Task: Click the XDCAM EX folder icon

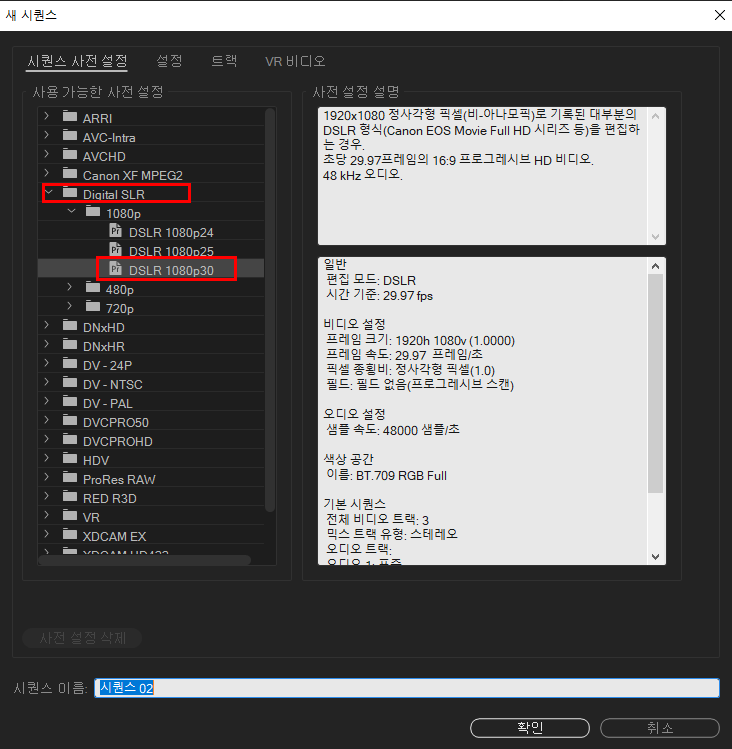Action: pyautogui.click(x=70, y=534)
